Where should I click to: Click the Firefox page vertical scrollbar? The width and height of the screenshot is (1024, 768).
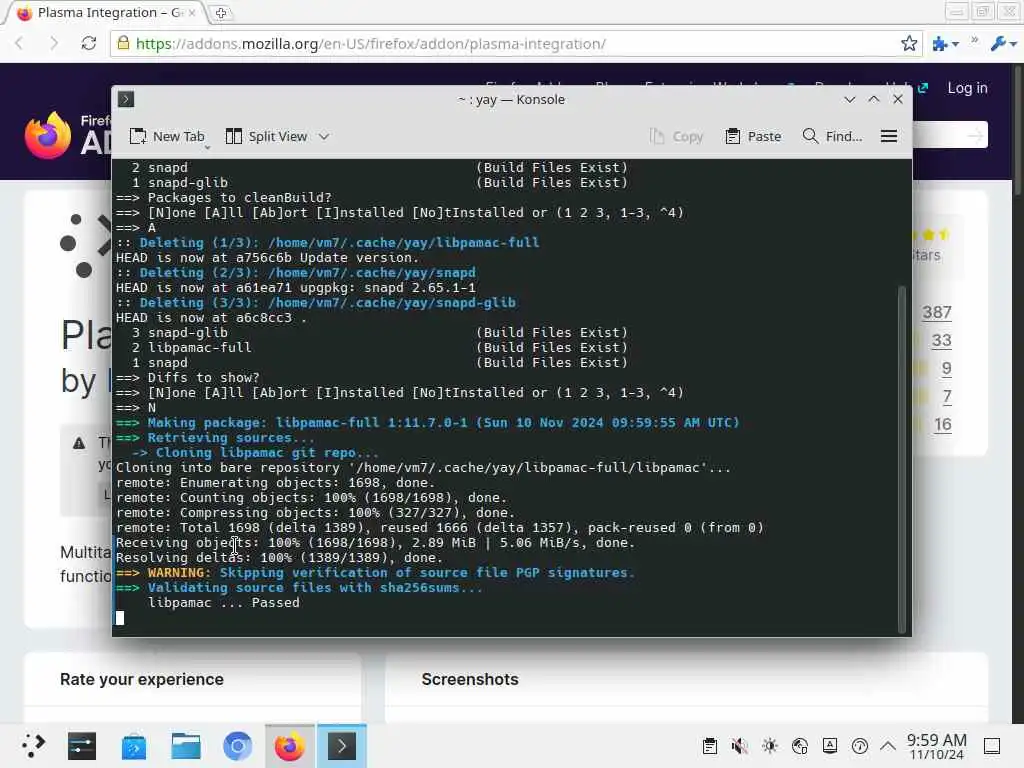1019,129
